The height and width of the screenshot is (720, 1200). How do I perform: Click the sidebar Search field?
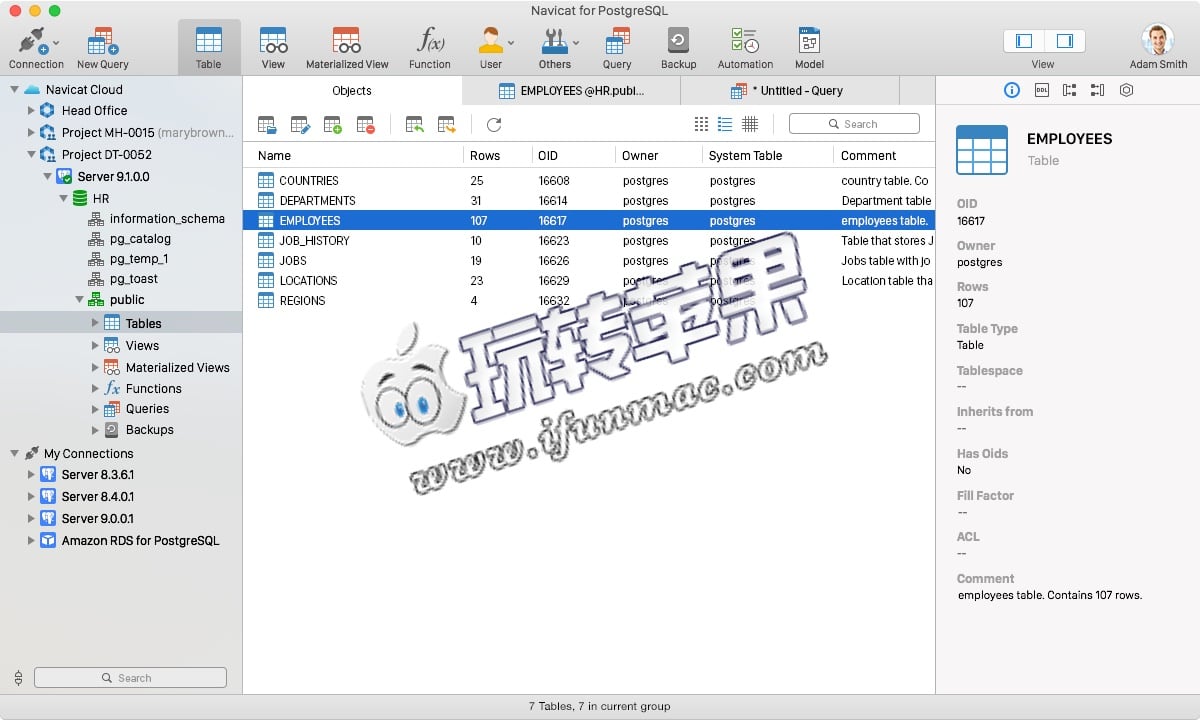tap(130, 677)
